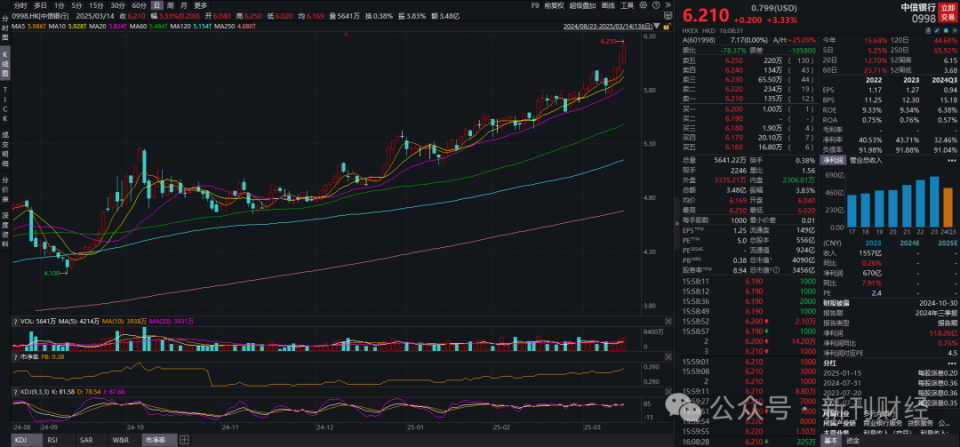Select the 30分 period
The height and width of the screenshot is (447, 960).
click(118, 5)
